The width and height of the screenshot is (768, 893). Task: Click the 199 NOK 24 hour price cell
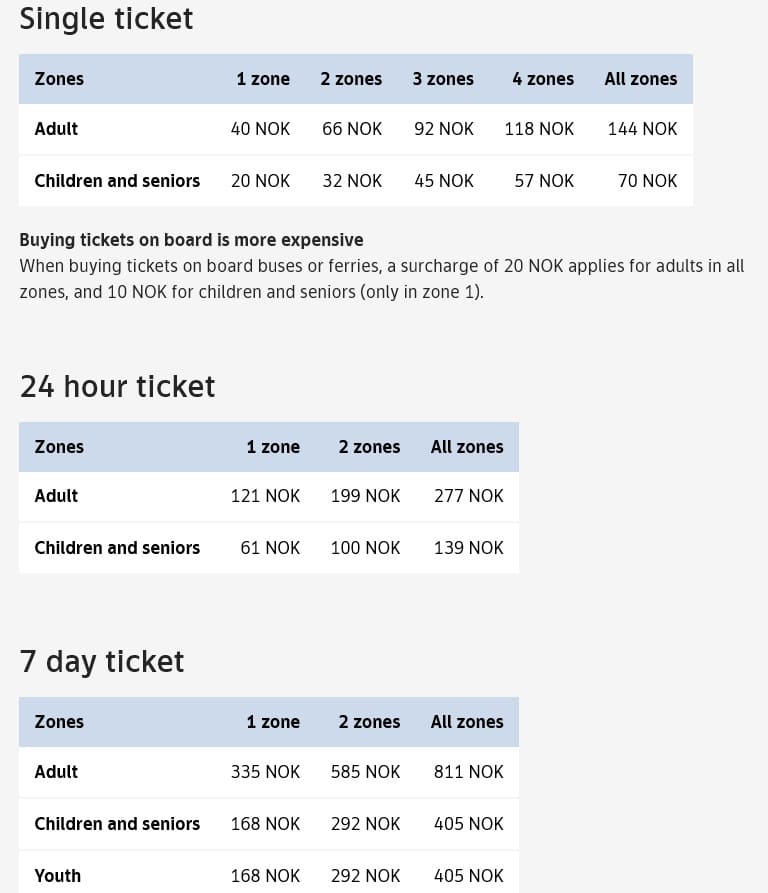click(365, 496)
